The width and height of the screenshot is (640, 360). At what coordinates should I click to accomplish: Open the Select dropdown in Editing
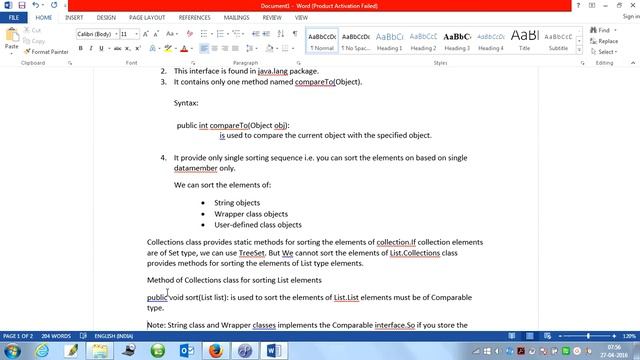604,52
